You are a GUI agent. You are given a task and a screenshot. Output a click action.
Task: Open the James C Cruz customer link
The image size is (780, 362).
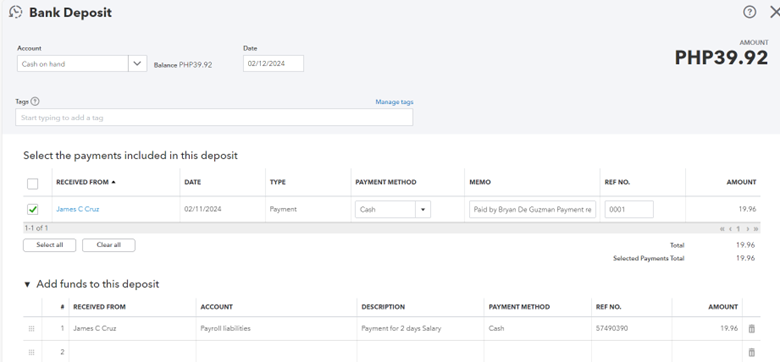(78, 209)
